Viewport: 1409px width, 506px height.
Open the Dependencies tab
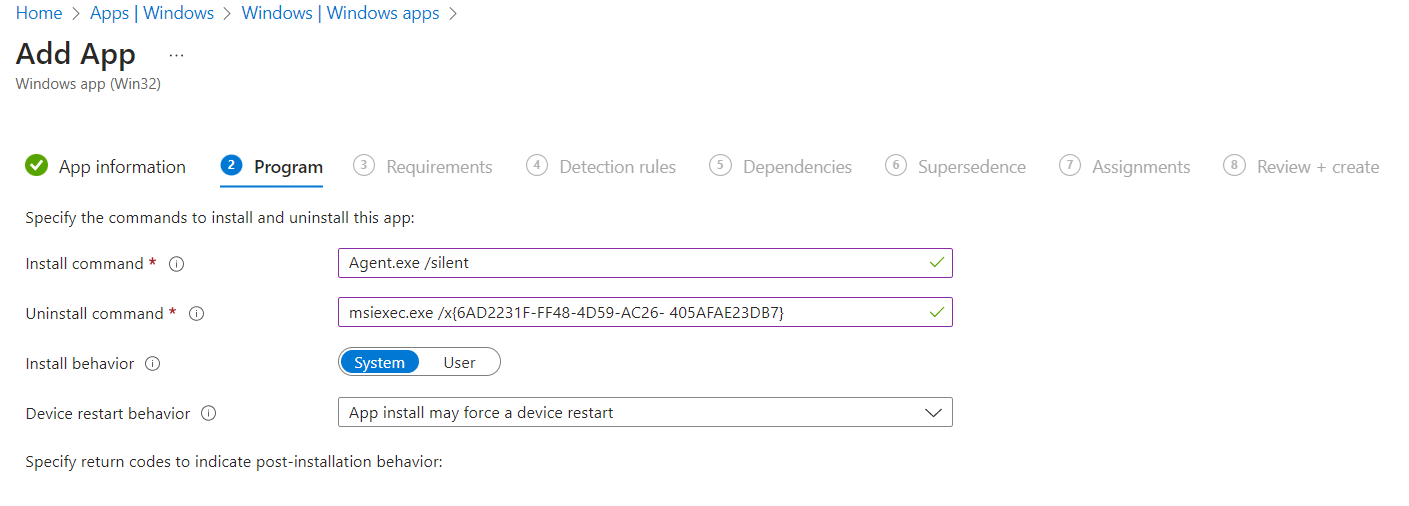pos(797,167)
